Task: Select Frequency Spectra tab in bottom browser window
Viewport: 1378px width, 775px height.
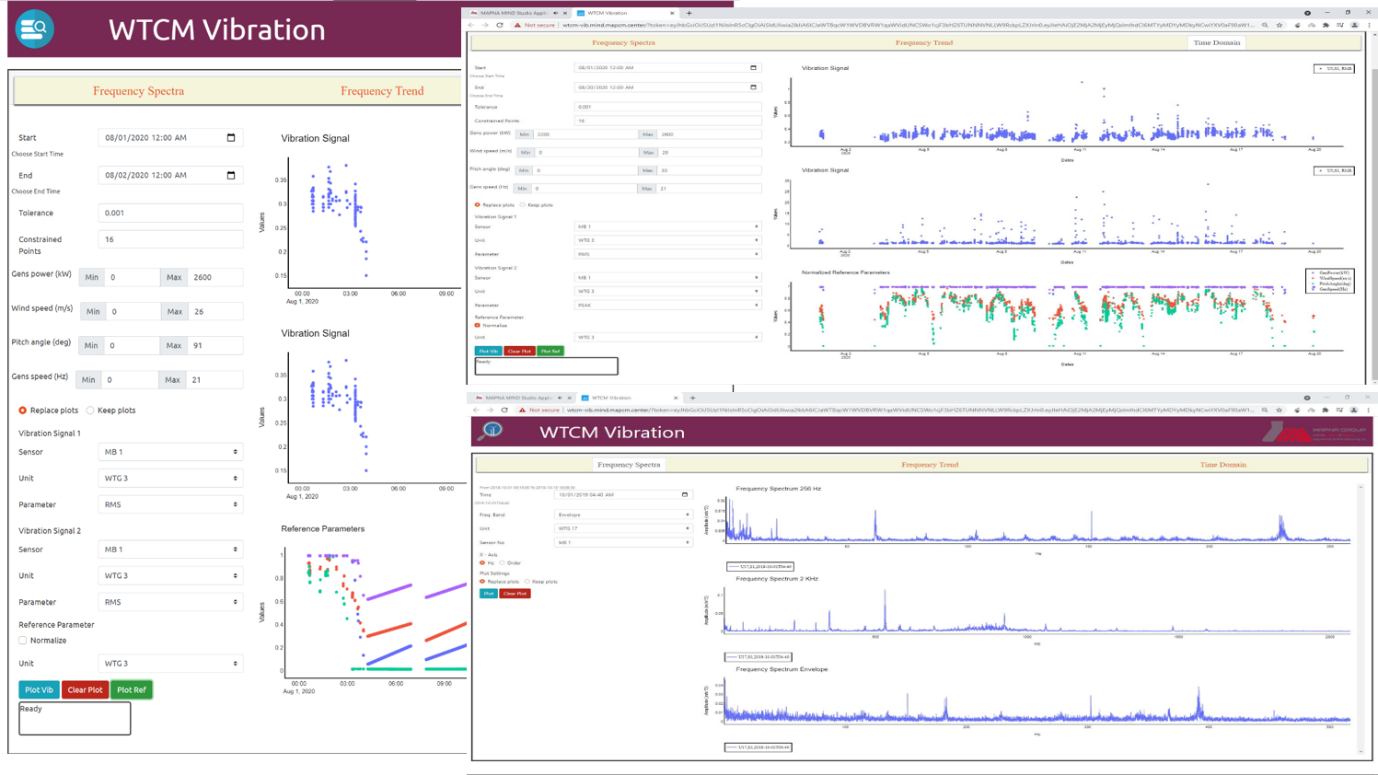Action: 629,465
